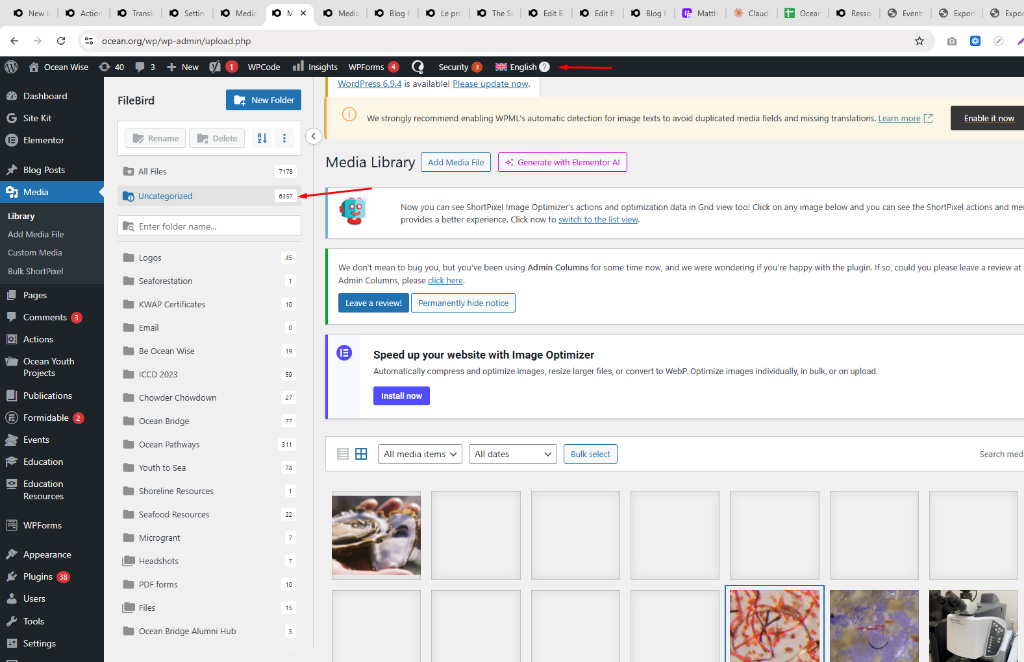Click the Install now button
1024x662 pixels.
pyautogui.click(x=402, y=396)
